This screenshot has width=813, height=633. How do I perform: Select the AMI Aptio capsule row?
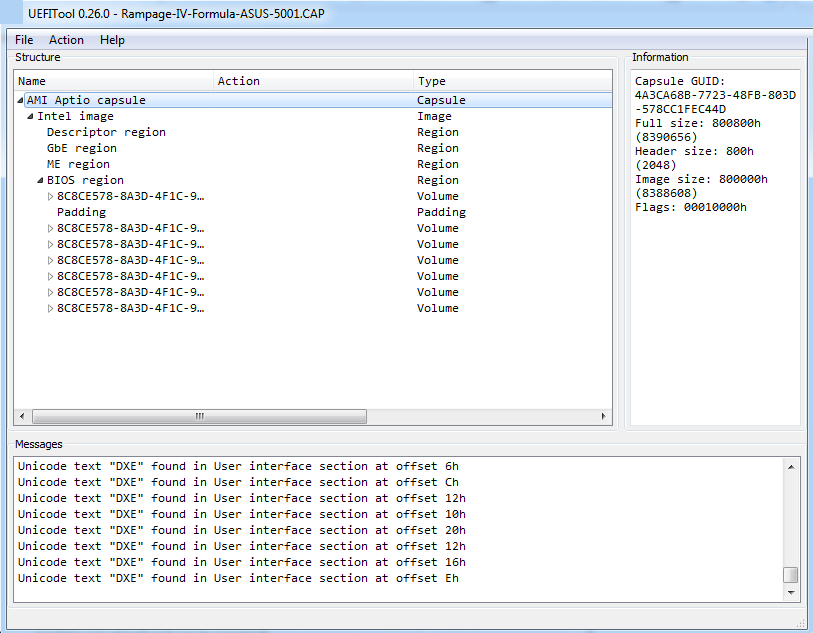click(318, 100)
